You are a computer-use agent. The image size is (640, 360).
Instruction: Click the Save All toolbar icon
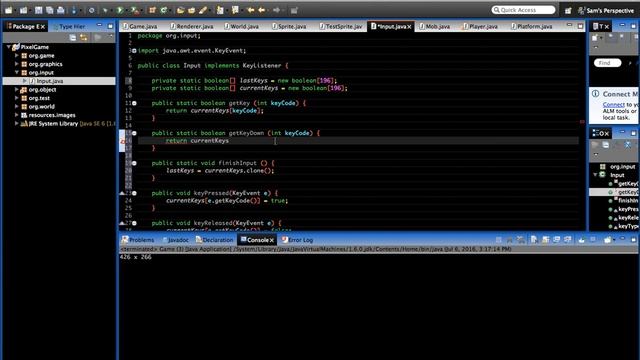[x=49, y=10]
